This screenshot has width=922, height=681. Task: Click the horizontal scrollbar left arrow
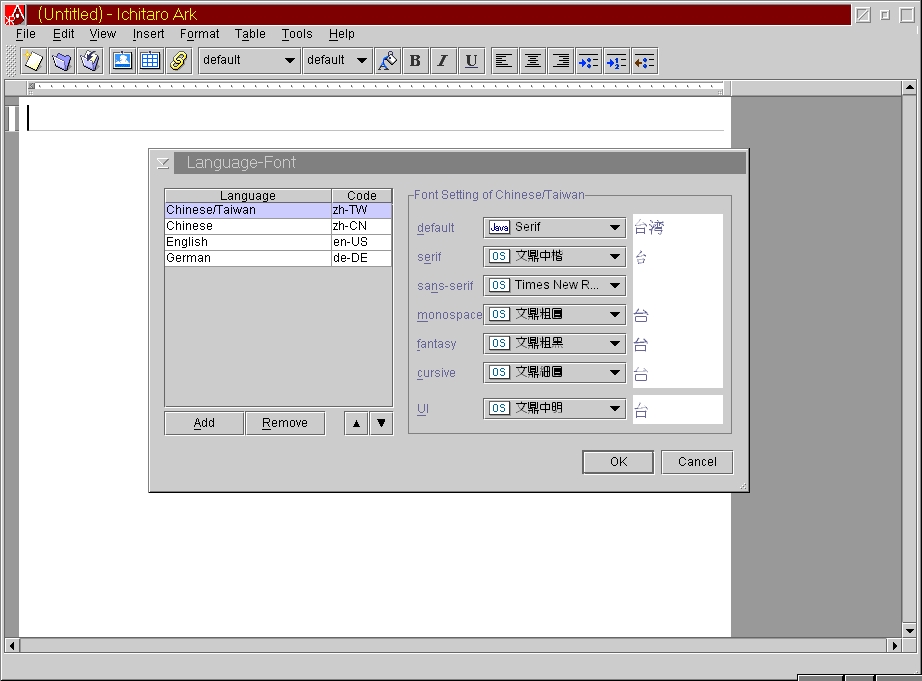(x=12, y=646)
